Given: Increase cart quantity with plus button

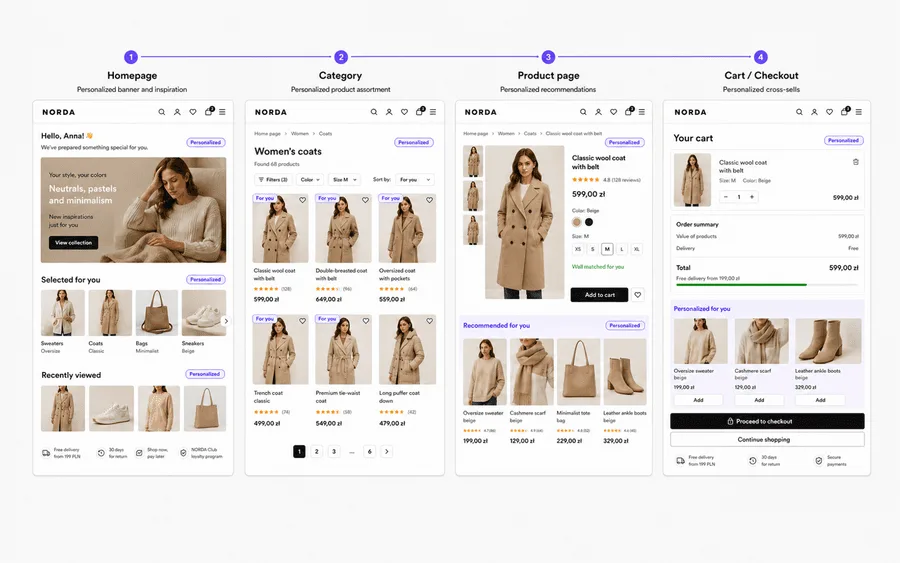Looking at the screenshot, I should click(x=752, y=197).
